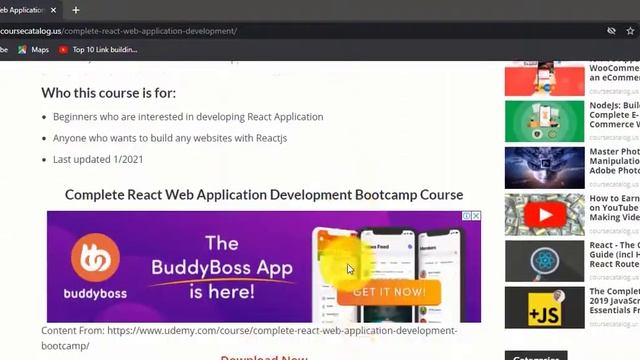Open the Maps bookmark

coord(33,50)
